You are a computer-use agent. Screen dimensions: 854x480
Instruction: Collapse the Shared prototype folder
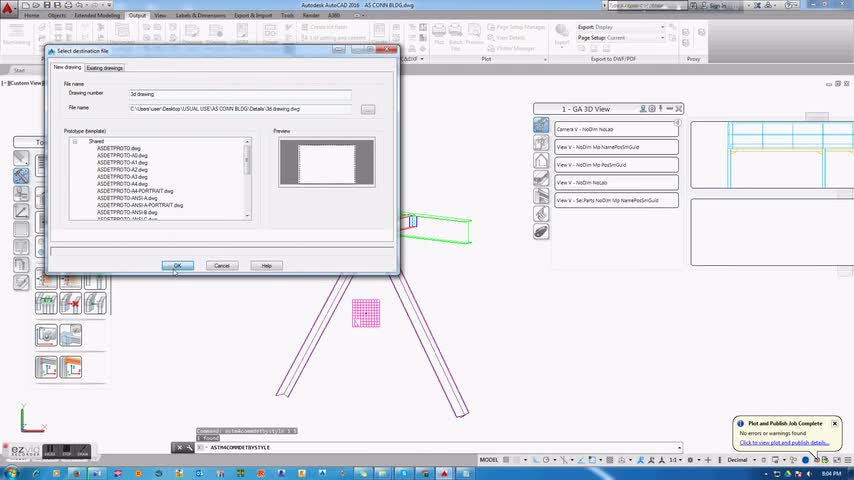coord(75,141)
